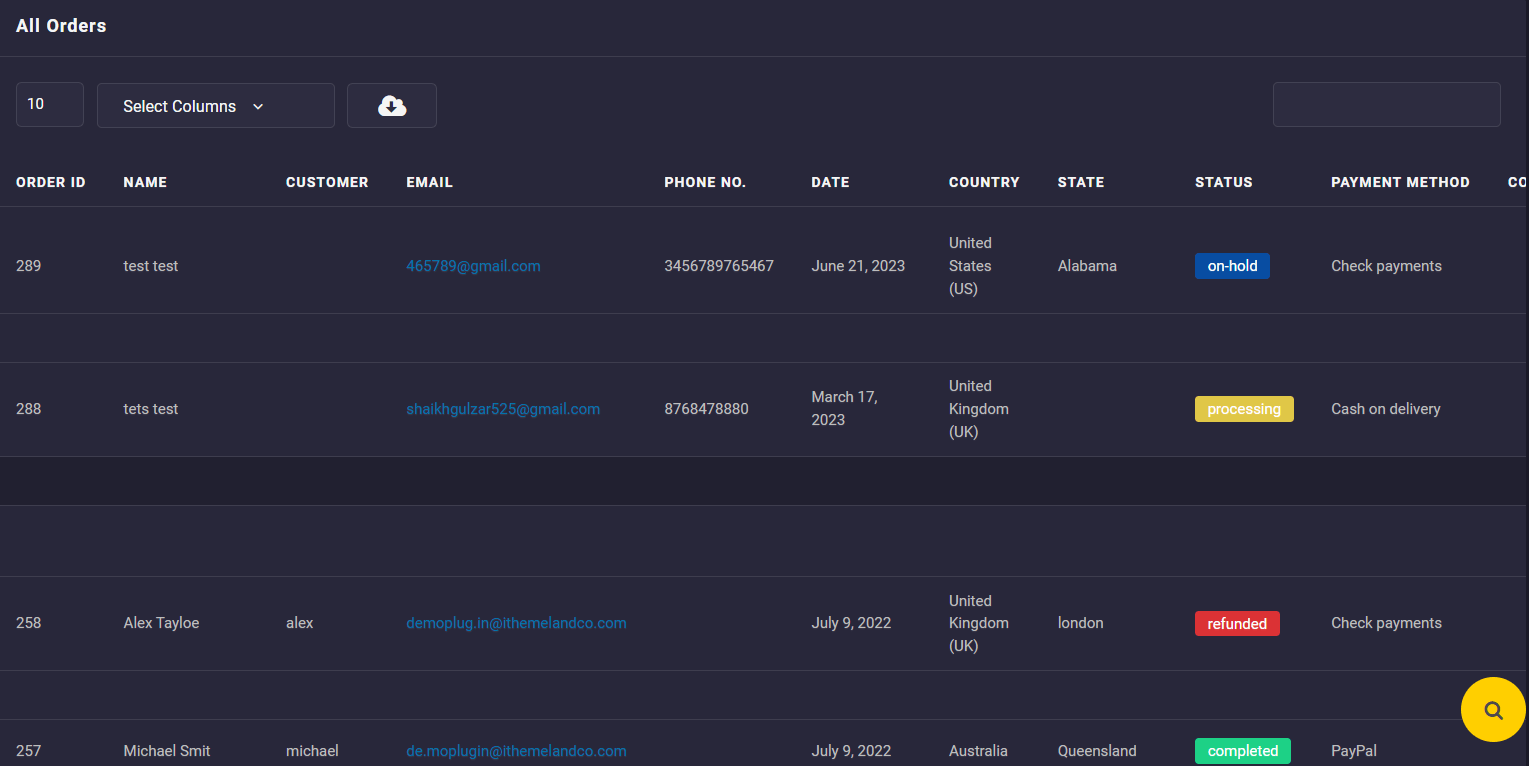
Task: Open the Select Columns dropdown
Action: point(215,106)
